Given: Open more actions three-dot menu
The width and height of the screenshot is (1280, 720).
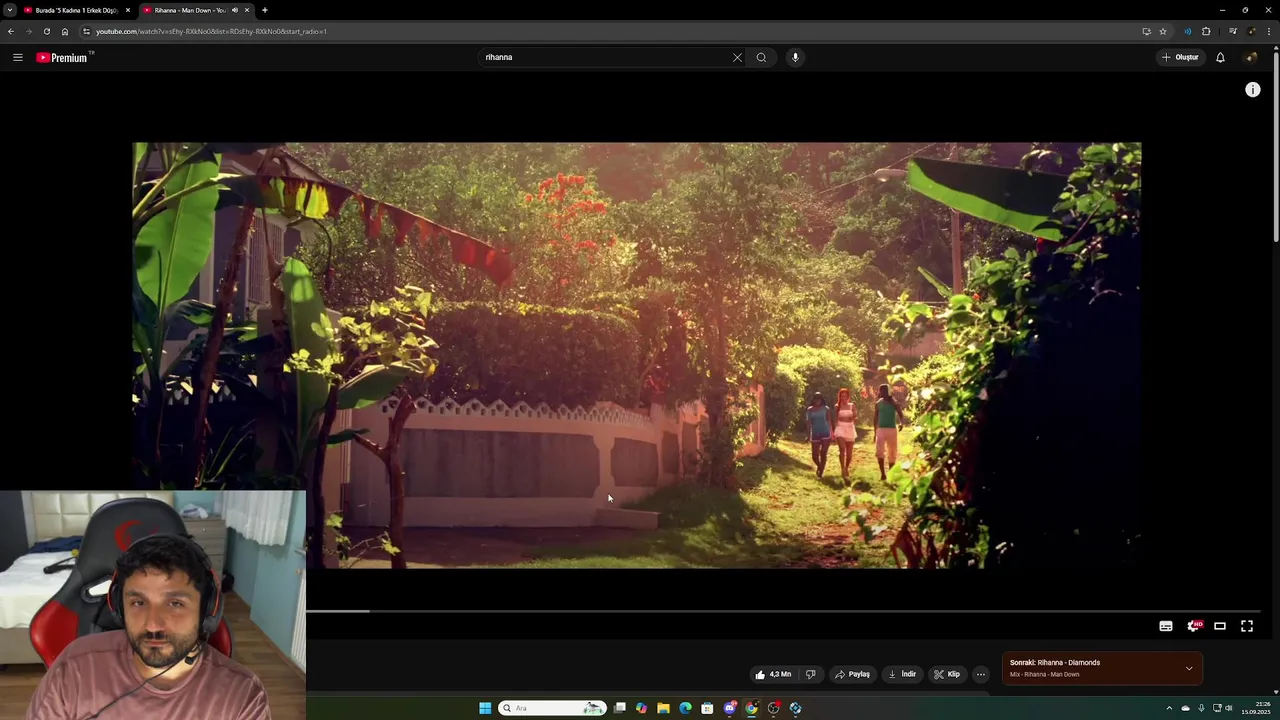Looking at the screenshot, I should (981, 674).
